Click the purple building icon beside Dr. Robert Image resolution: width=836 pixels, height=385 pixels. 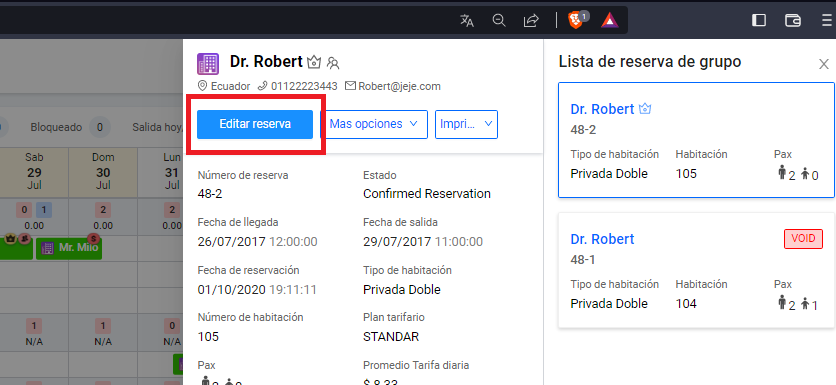click(208, 63)
